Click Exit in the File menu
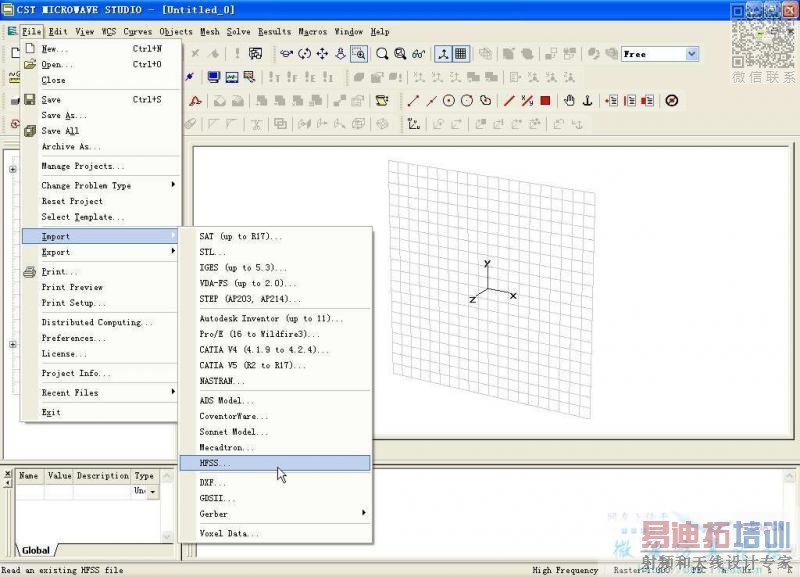Image resolution: width=800 pixels, height=577 pixels. (101, 412)
